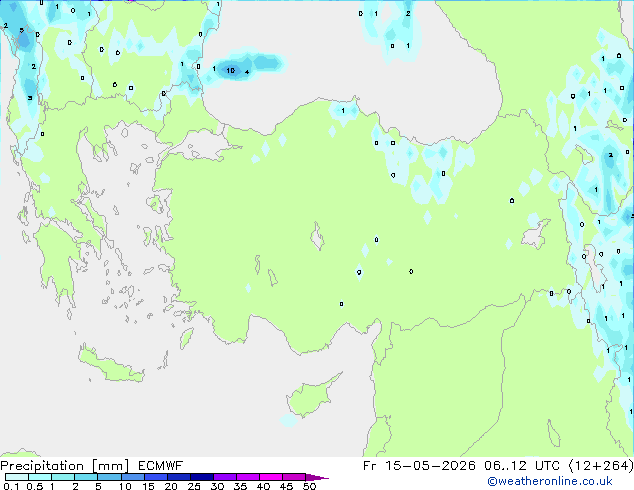Click the '50' legend scale label
The image size is (634, 490).
coord(309,486)
